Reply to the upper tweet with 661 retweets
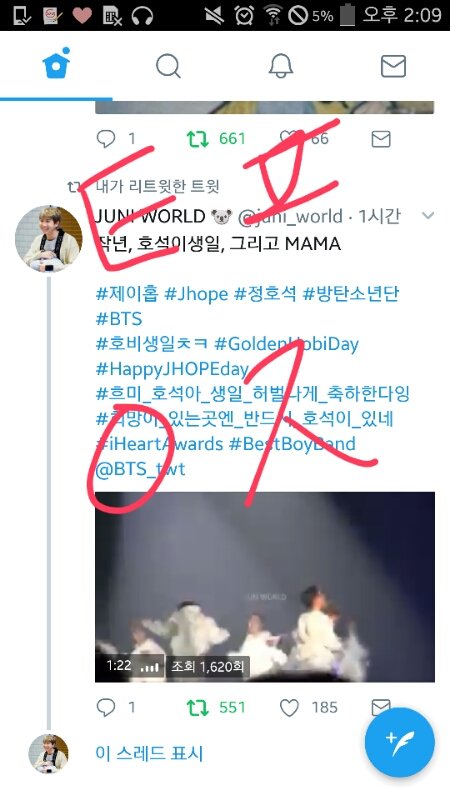This screenshot has height=800, width=450. click(106, 139)
